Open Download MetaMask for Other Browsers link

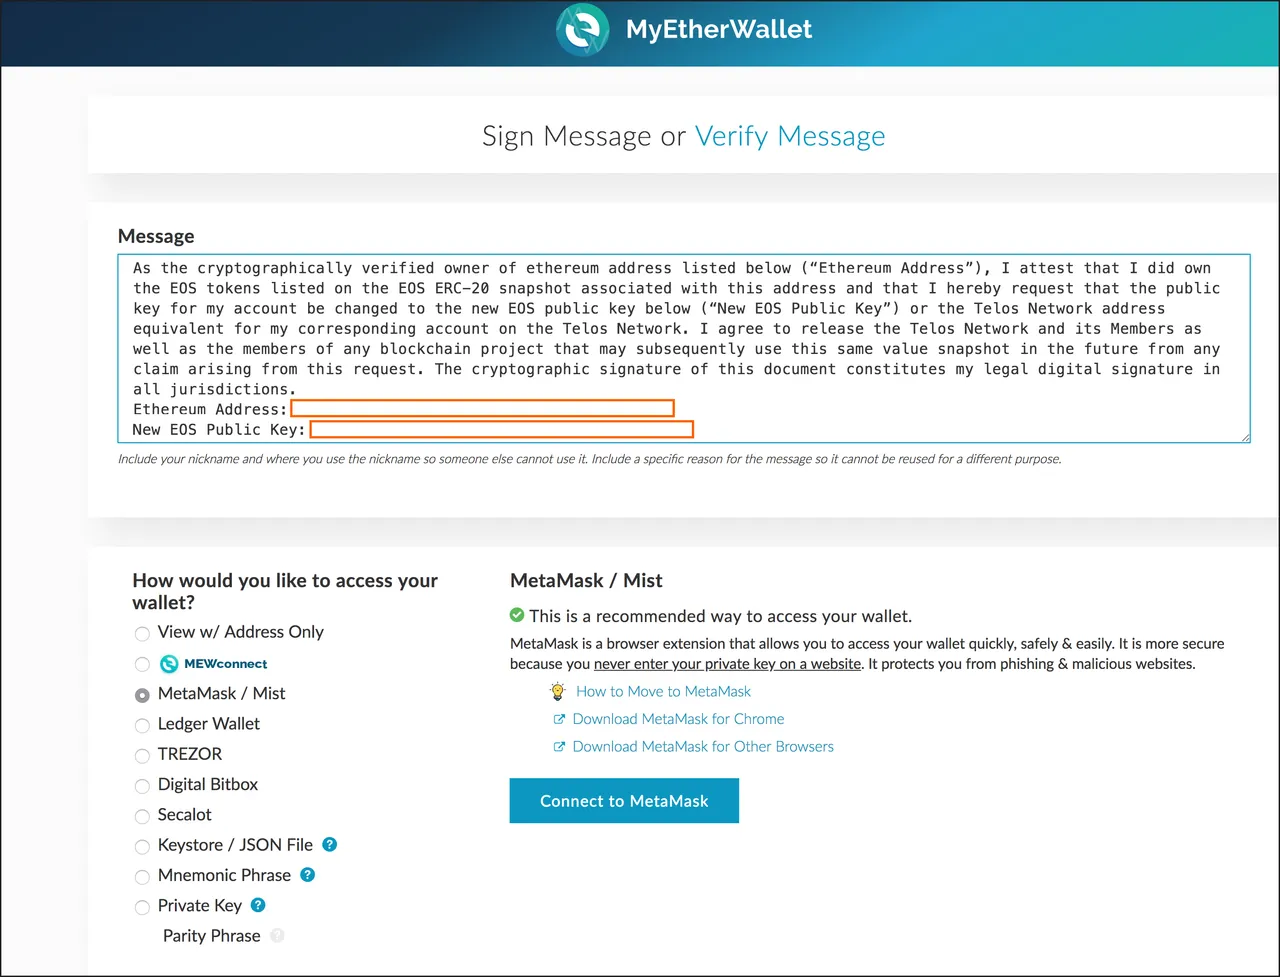(703, 747)
